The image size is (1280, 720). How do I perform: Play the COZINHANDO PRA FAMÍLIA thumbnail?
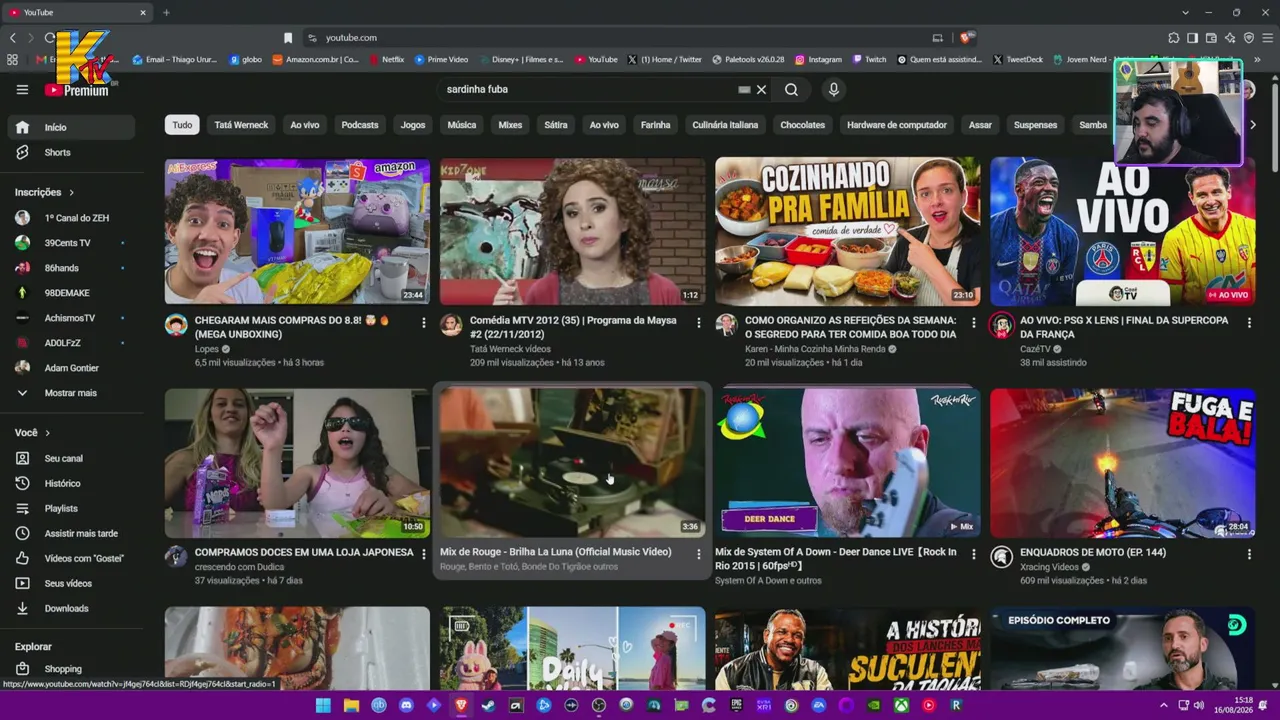pyautogui.click(x=848, y=231)
